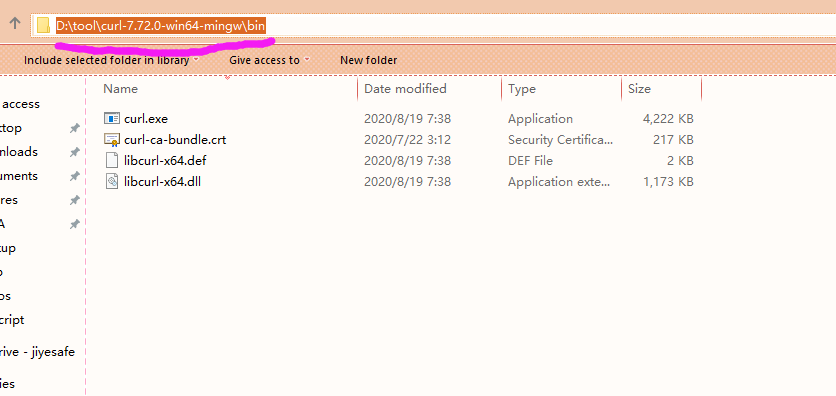
Task: Click the libcurl-x64.def file icon
Action: click(112, 160)
